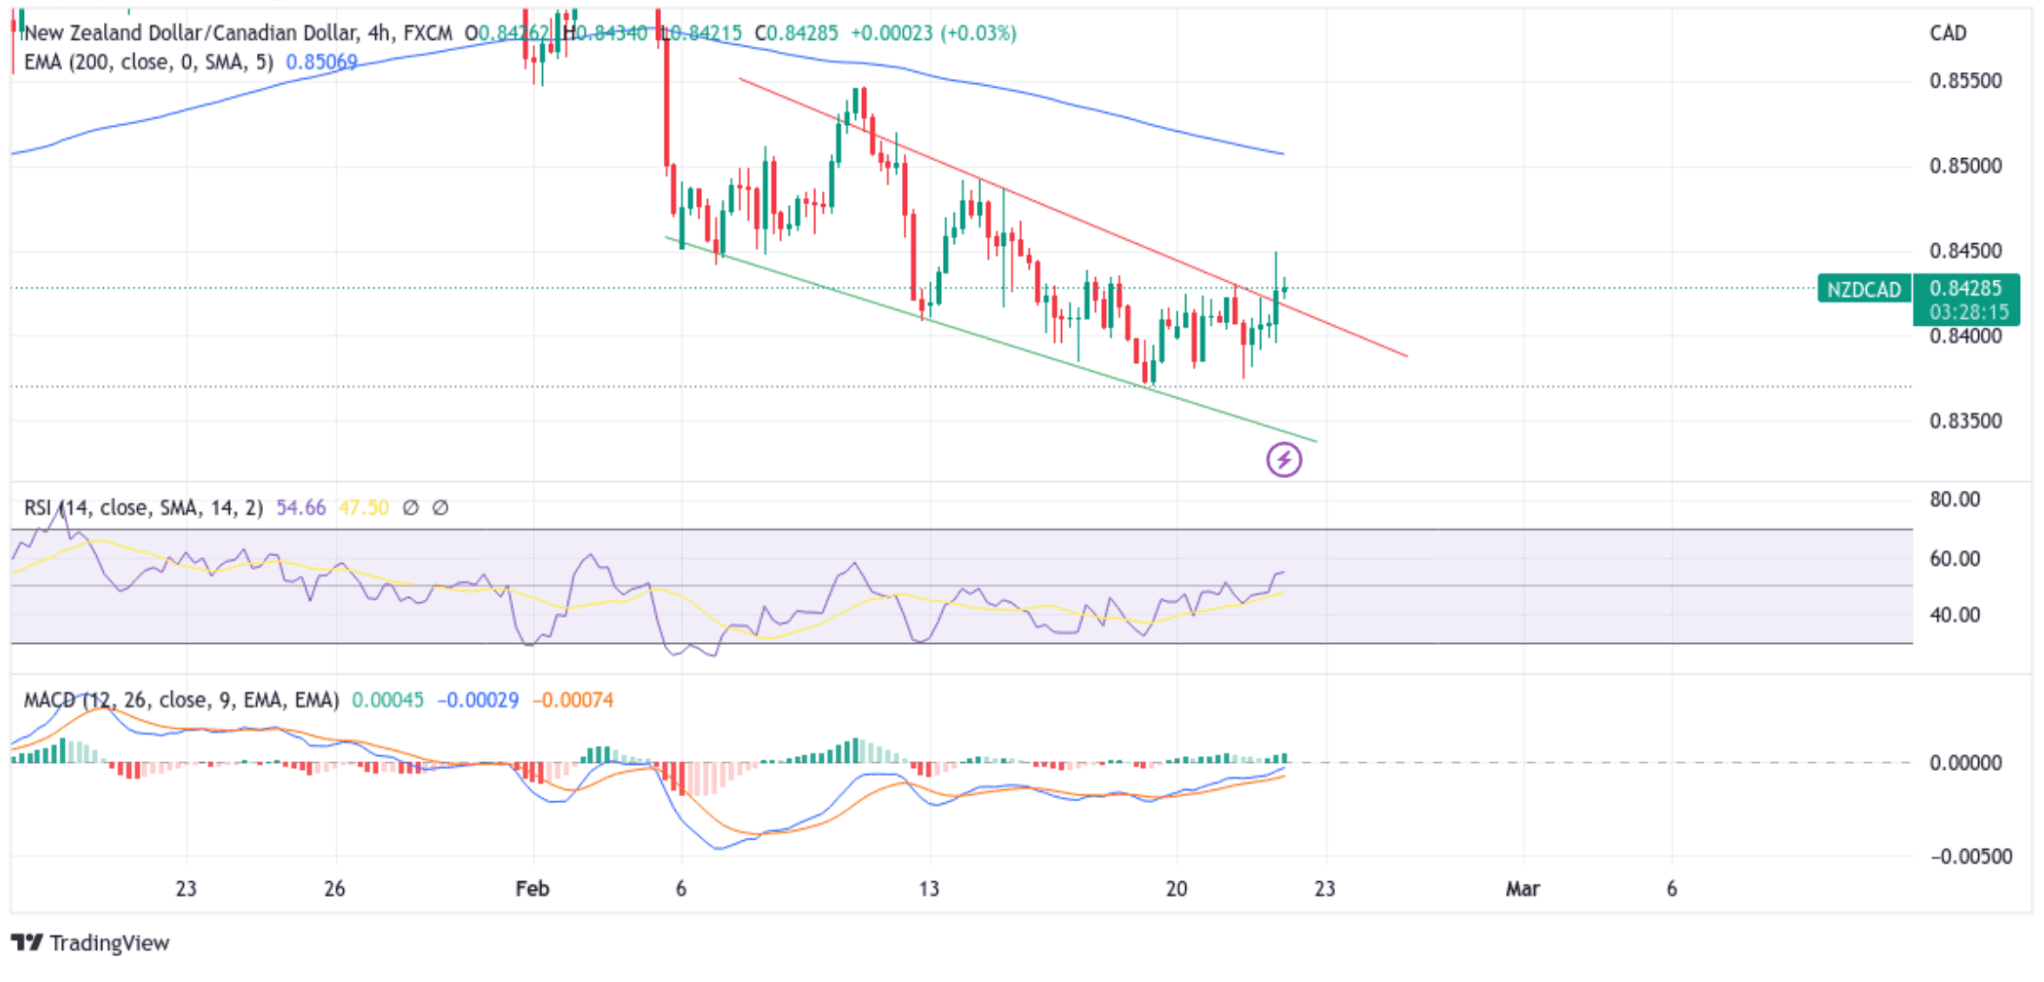Viewport: 2044px width, 982px height.
Task: Select the MACD indicator legend title
Action: tap(181, 700)
